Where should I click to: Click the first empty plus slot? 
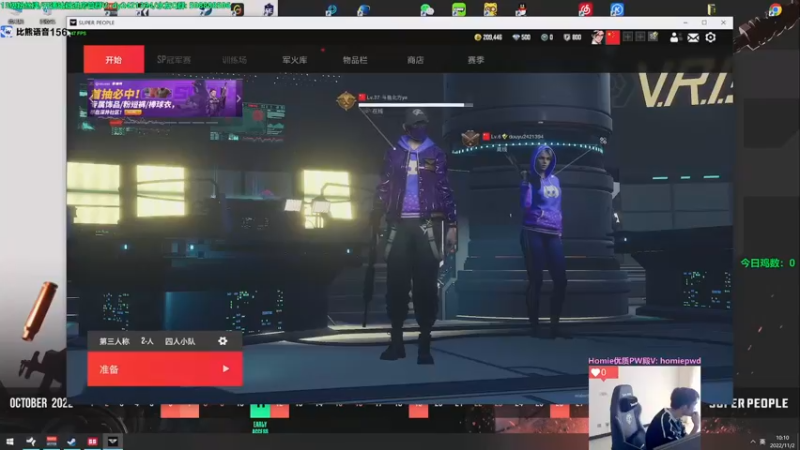[628, 37]
